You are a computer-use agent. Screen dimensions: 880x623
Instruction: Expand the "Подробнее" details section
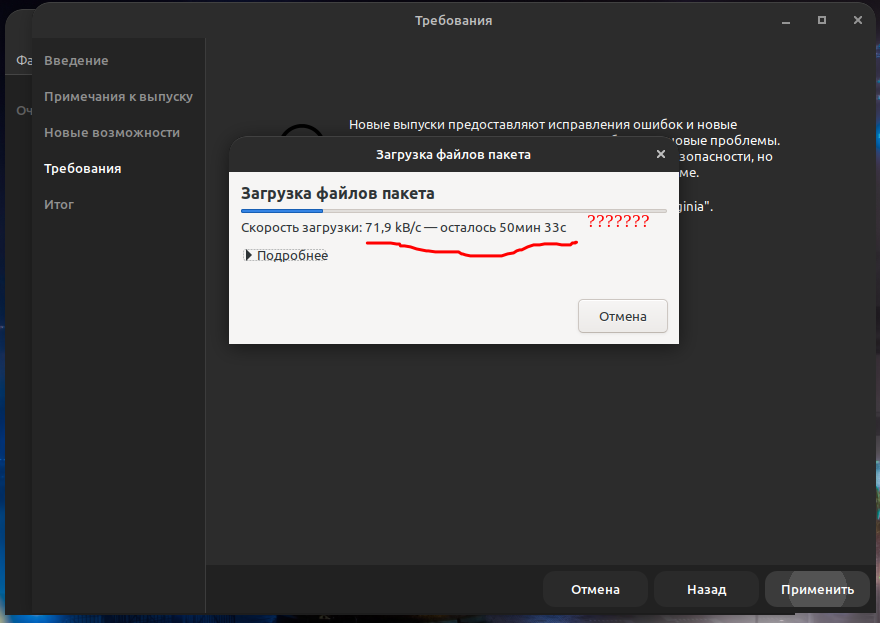[x=292, y=255]
